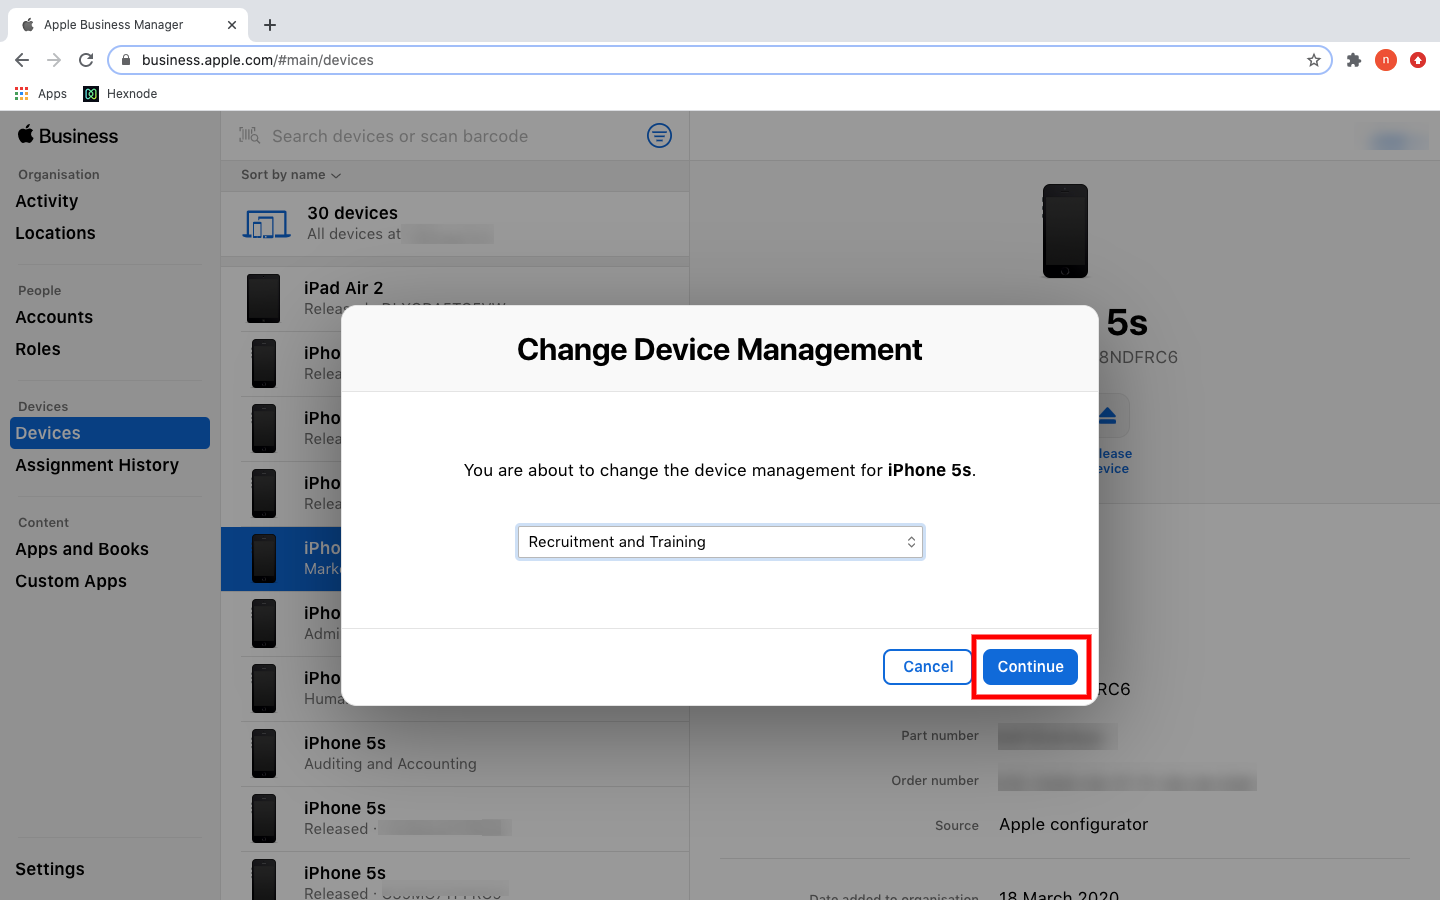Close the Apple Business Manager tab
The image size is (1440, 900).
click(x=232, y=25)
